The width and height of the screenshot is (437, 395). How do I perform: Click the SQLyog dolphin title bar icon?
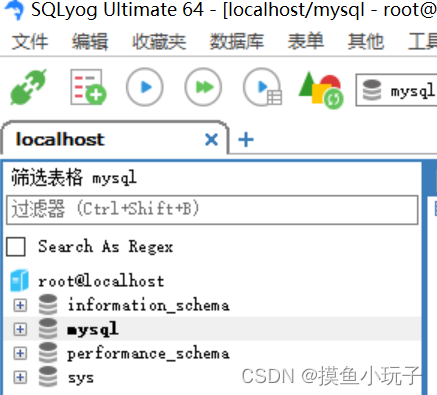(14, 9)
